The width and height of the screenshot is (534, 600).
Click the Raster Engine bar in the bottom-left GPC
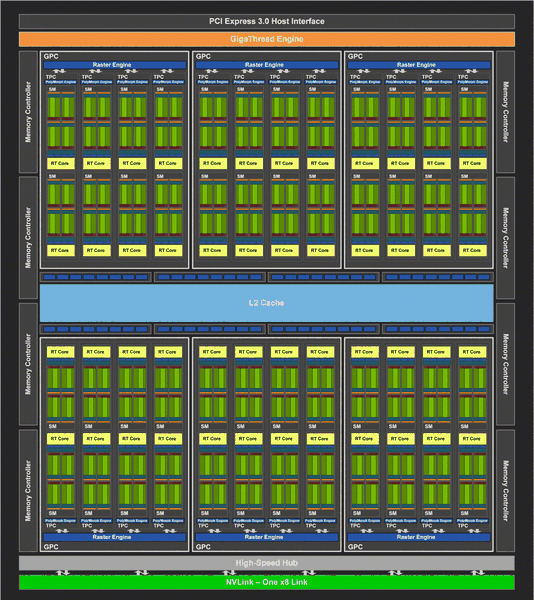pos(114,537)
